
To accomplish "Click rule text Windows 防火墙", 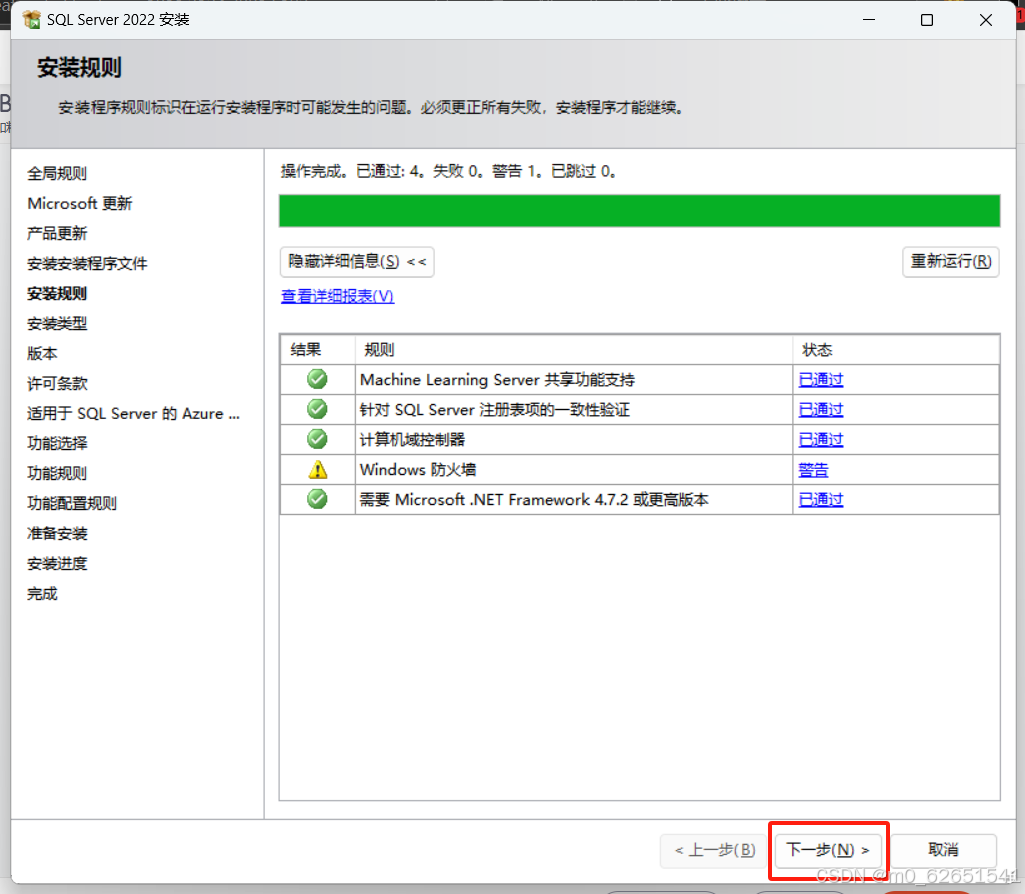I will pyautogui.click(x=418, y=470).
